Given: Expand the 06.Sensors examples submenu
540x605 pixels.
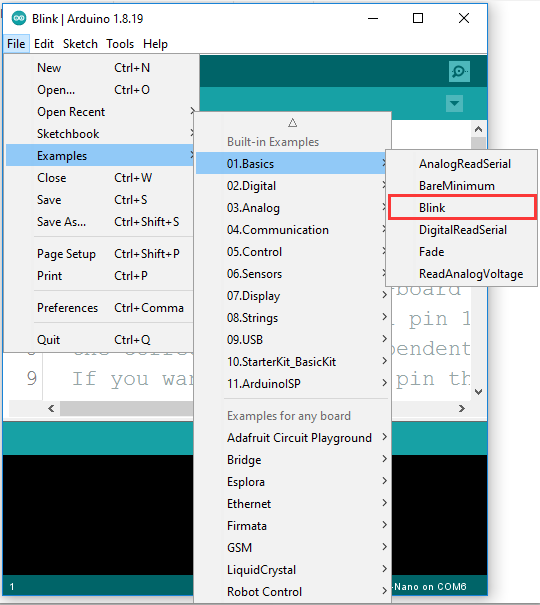Looking at the screenshot, I should pyautogui.click(x=292, y=274).
